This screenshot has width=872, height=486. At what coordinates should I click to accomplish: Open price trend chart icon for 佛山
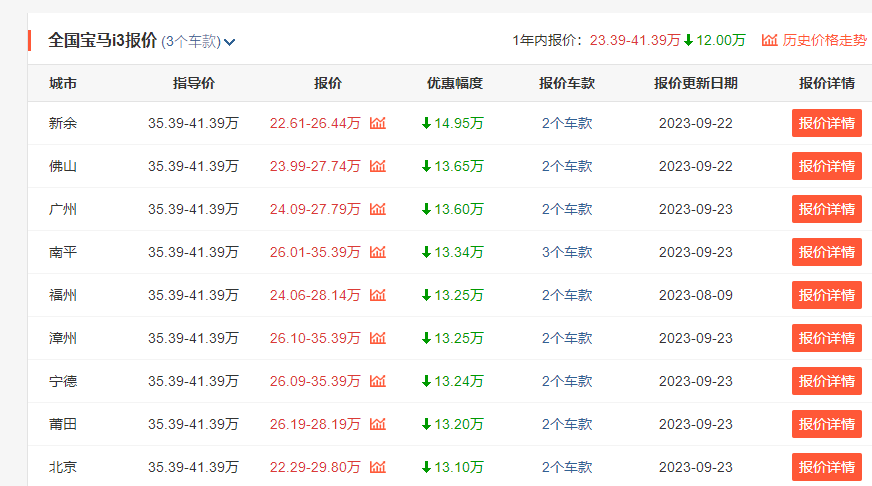(x=378, y=166)
